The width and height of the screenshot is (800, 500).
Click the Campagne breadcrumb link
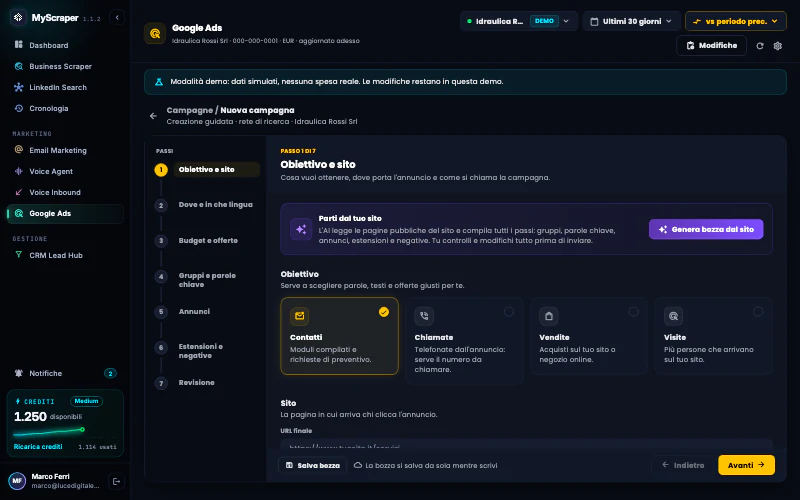[189, 110]
